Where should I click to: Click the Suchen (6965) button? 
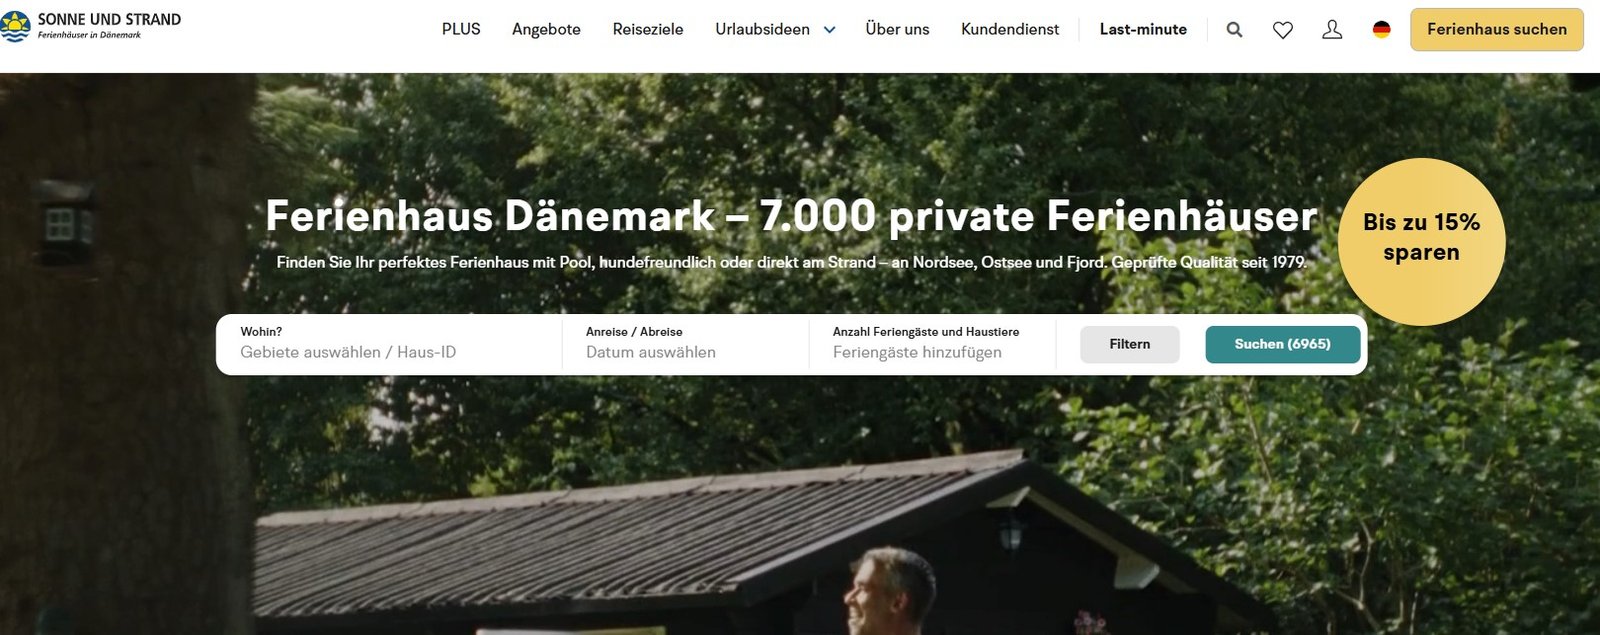point(1283,344)
